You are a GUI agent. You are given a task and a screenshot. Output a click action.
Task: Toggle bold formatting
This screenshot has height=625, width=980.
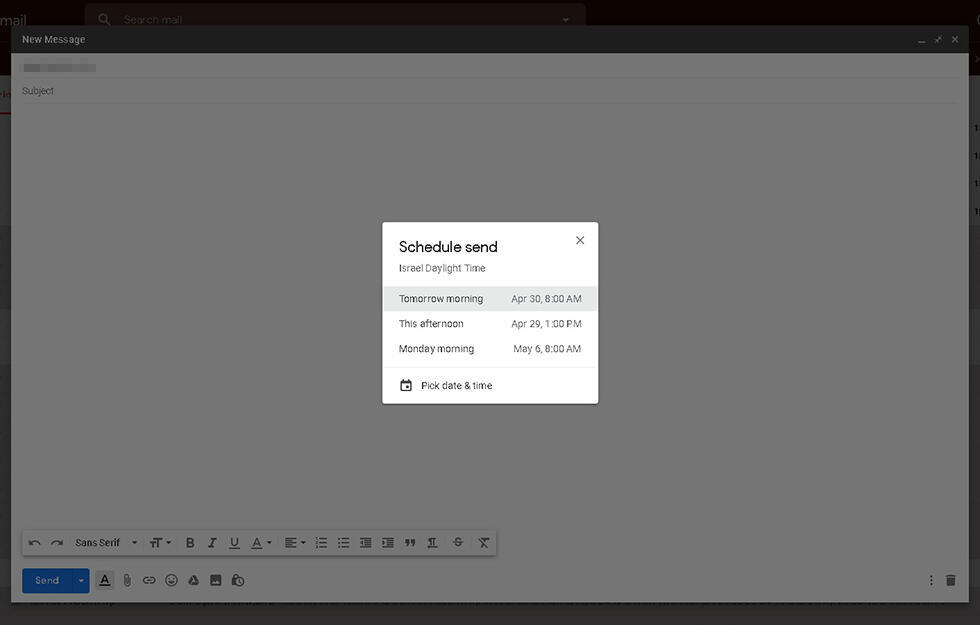[x=189, y=542]
